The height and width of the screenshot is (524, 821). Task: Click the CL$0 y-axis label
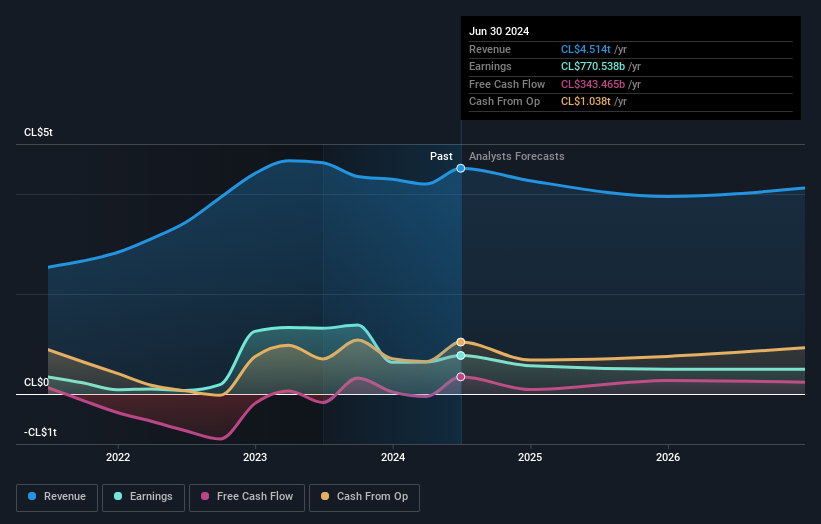(x=36, y=382)
